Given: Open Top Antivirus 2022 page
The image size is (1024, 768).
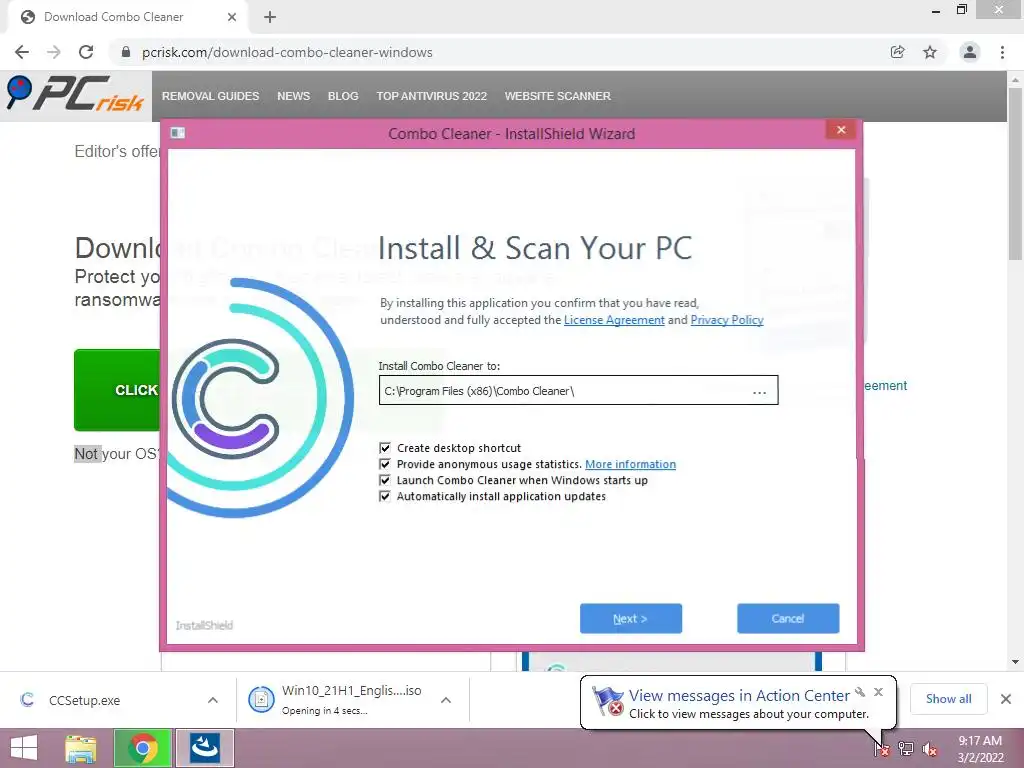Looking at the screenshot, I should [432, 96].
